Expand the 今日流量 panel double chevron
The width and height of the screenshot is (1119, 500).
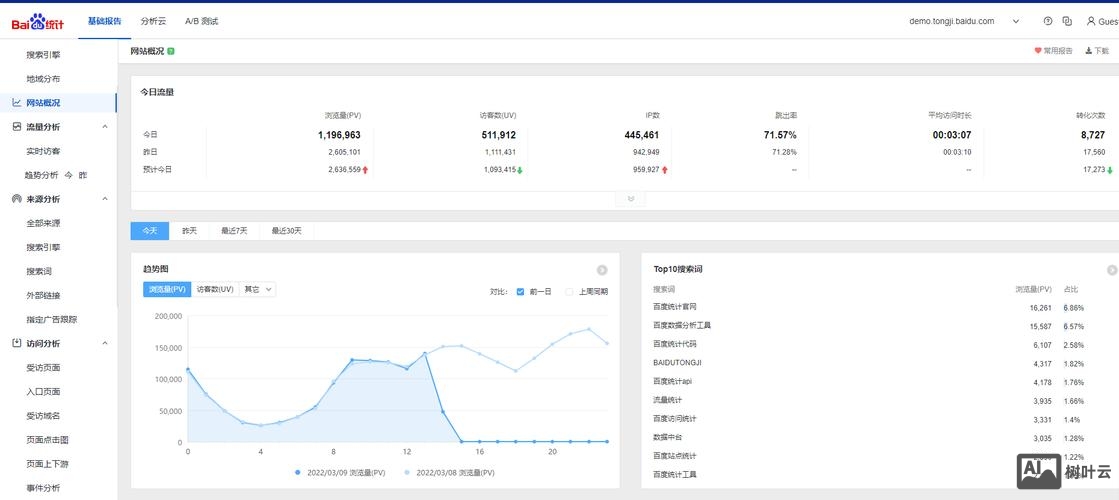point(630,199)
